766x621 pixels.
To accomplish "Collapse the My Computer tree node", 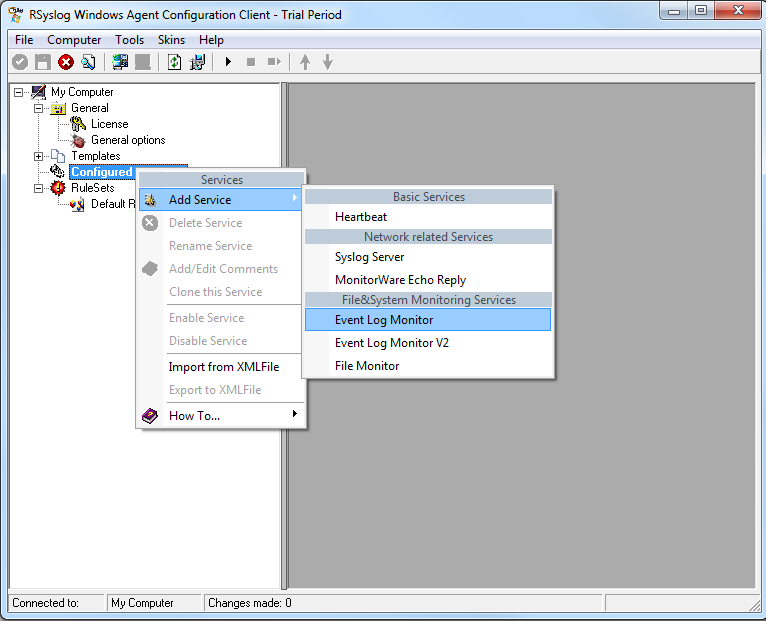I will [19, 92].
